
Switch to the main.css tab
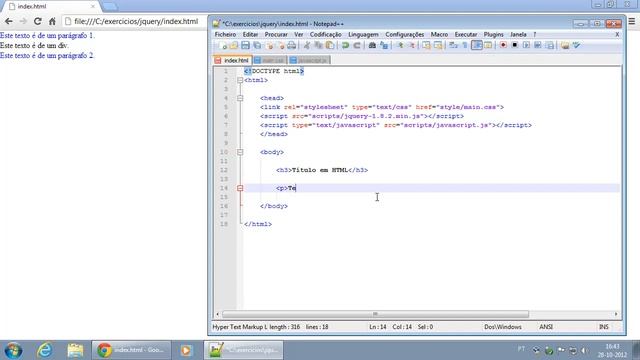click(270, 60)
